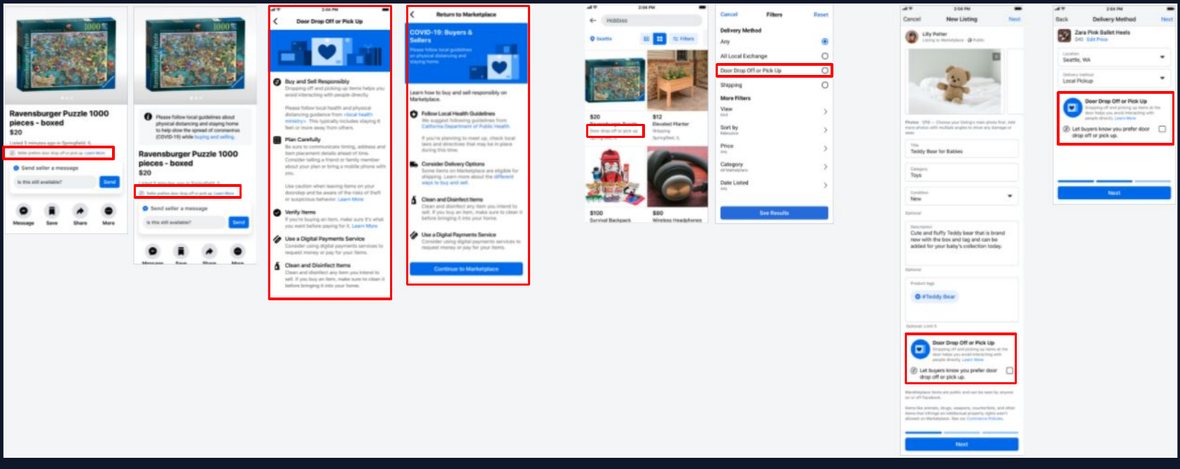Click #Teddy Bear product tag

click(935, 297)
